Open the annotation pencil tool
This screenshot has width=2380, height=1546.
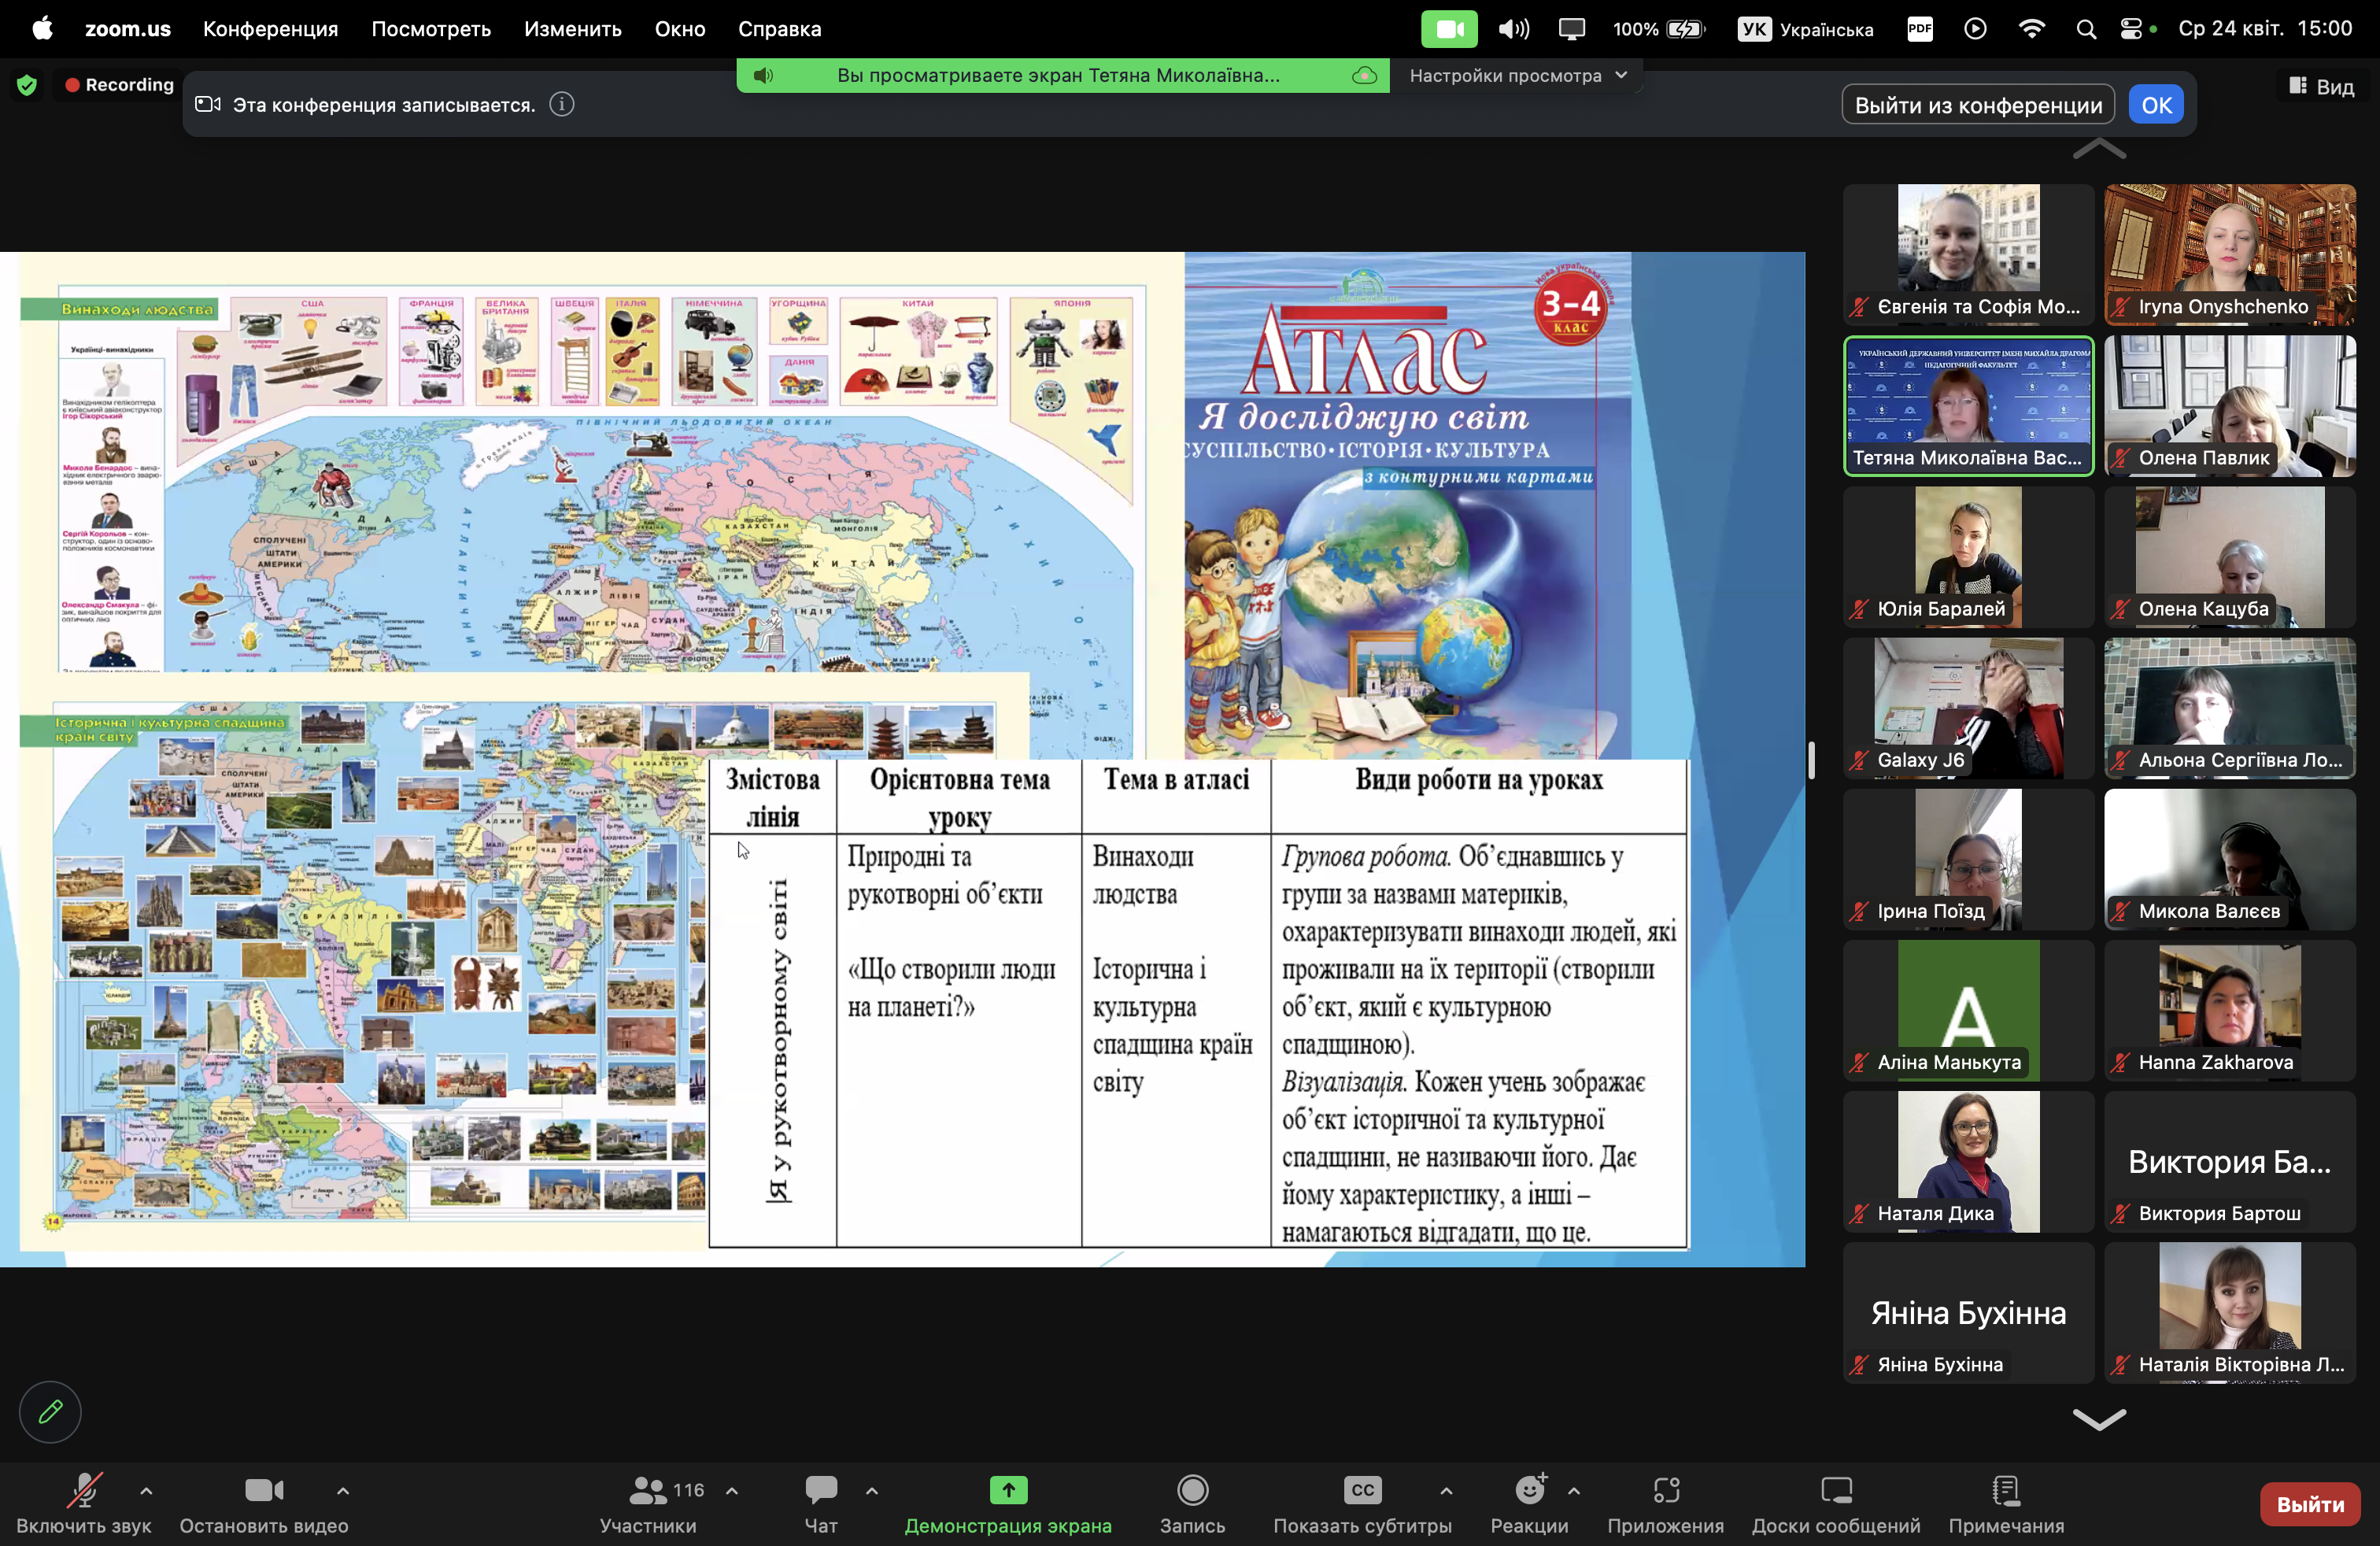[50, 1412]
